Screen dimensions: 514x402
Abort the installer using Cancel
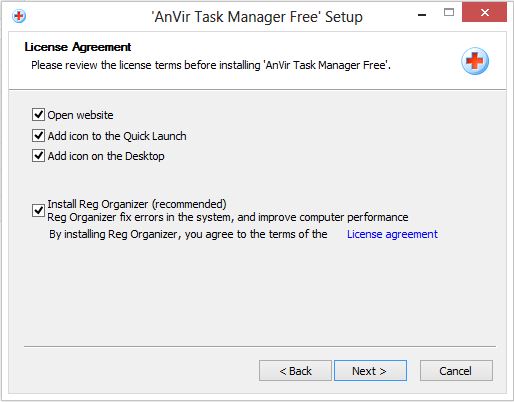[x=456, y=370]
